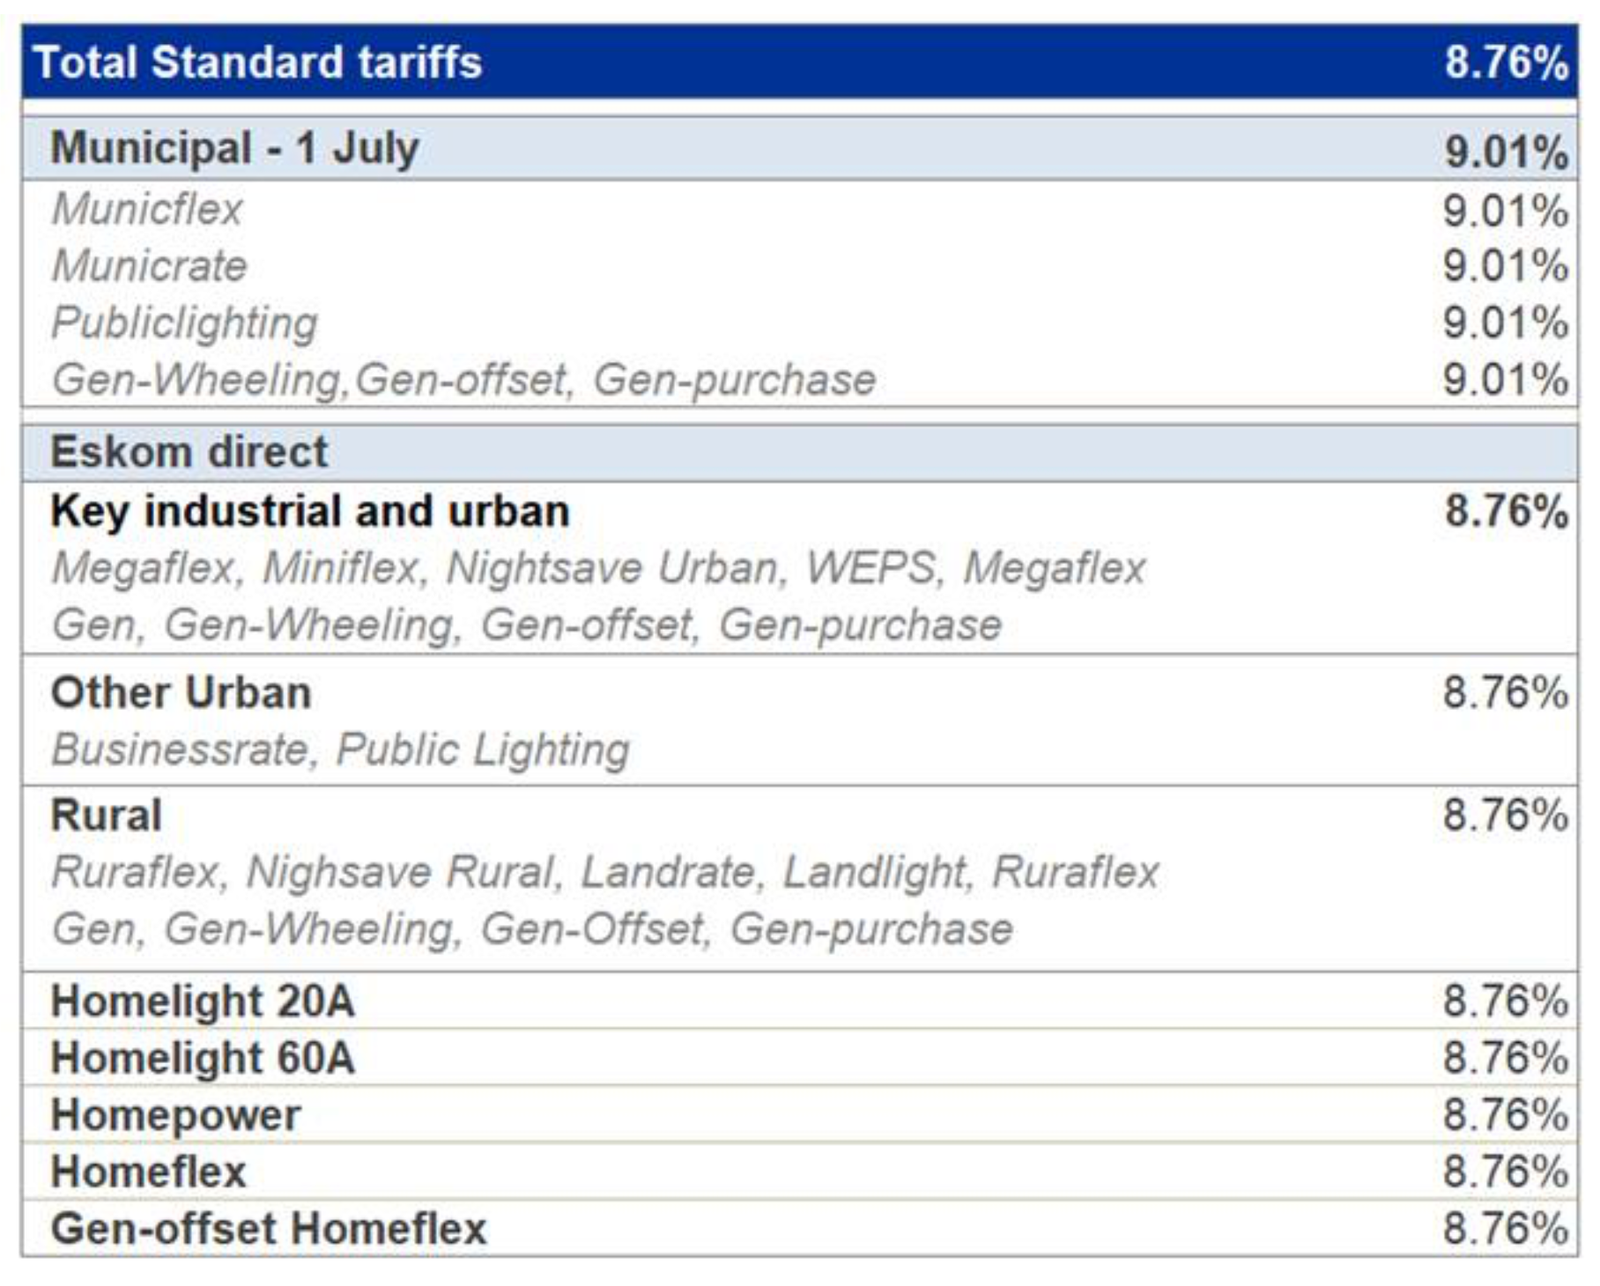Click the Businessrate, Public Lighting text
The width and height of the screenshot is (1600, 1286).
(341, 750)
